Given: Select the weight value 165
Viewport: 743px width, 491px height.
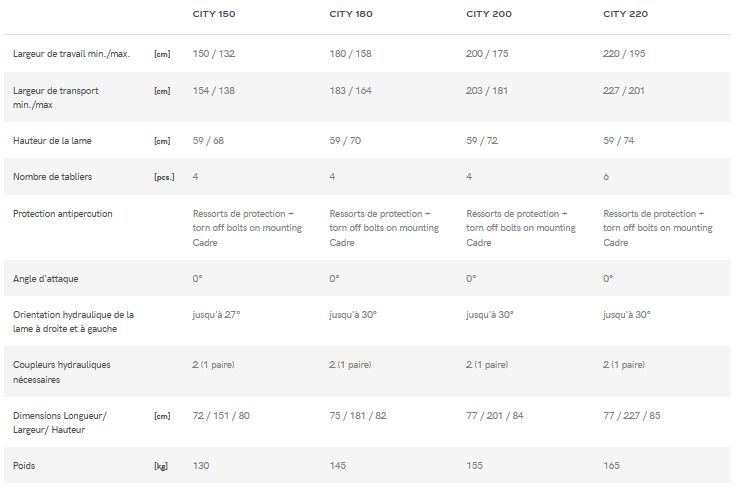Looking at the screenshot, I should point(613,466).
